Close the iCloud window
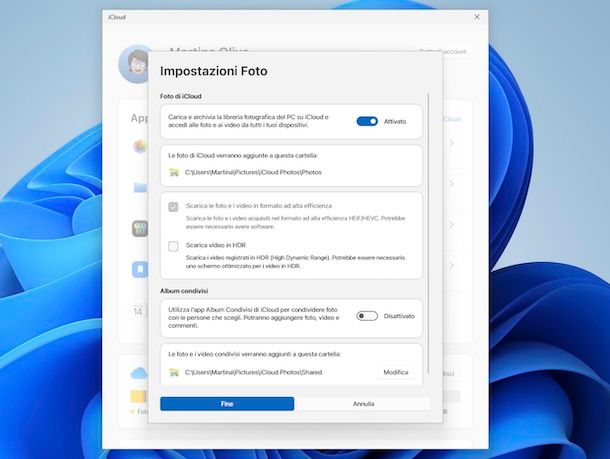This screenshot has width=610, height=459. [477, 17]
